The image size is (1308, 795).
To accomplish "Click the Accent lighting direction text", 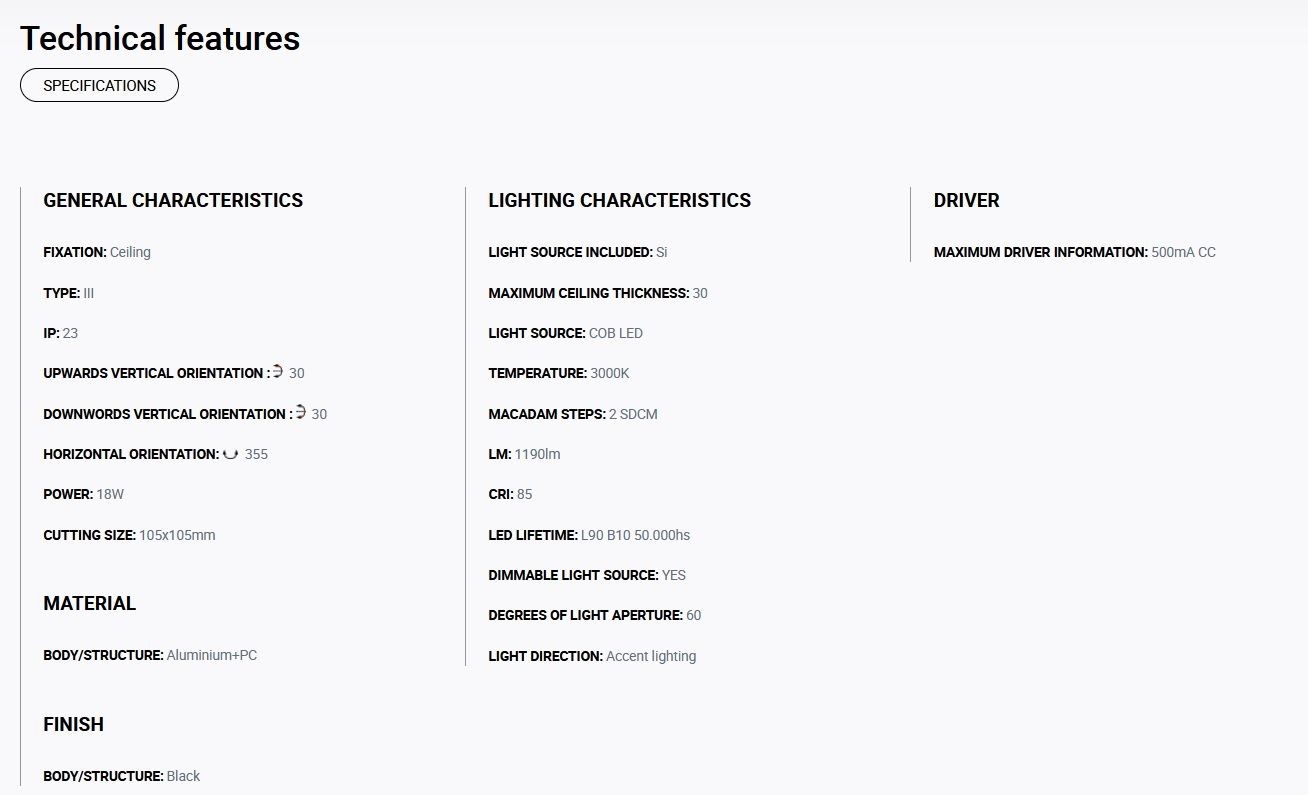I will [651, 656].
